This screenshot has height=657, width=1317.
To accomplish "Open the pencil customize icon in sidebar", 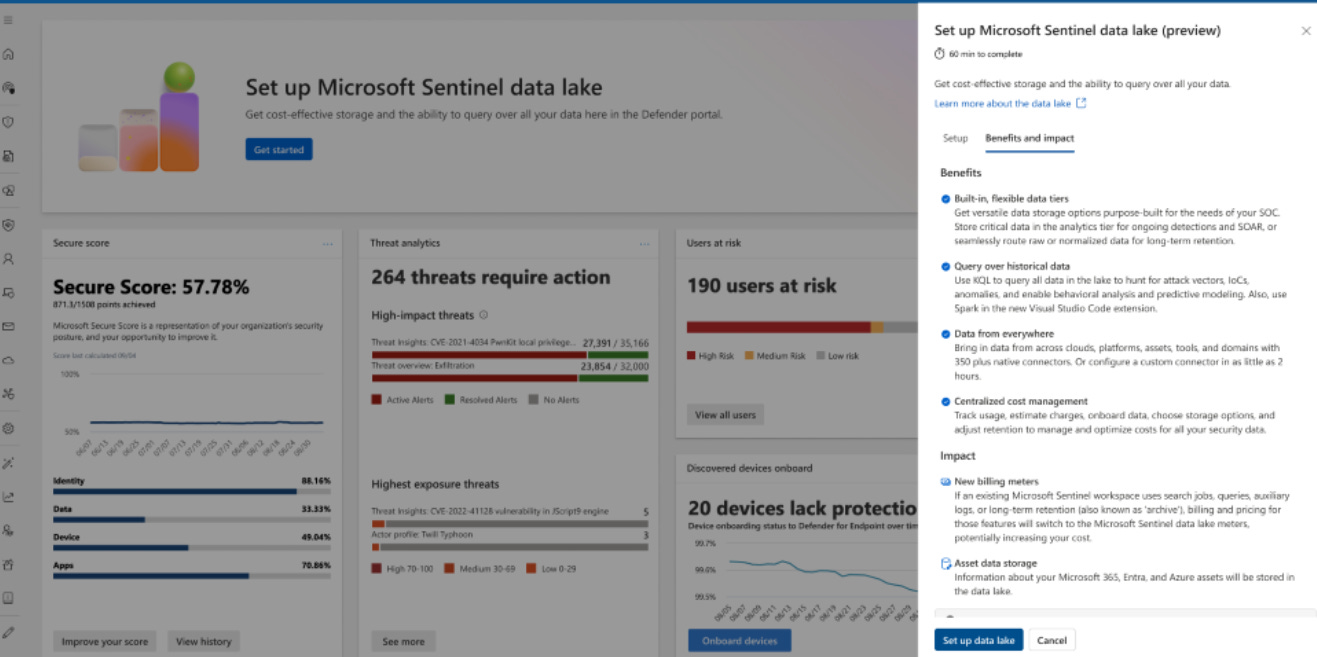I will (x=8, y=632).
